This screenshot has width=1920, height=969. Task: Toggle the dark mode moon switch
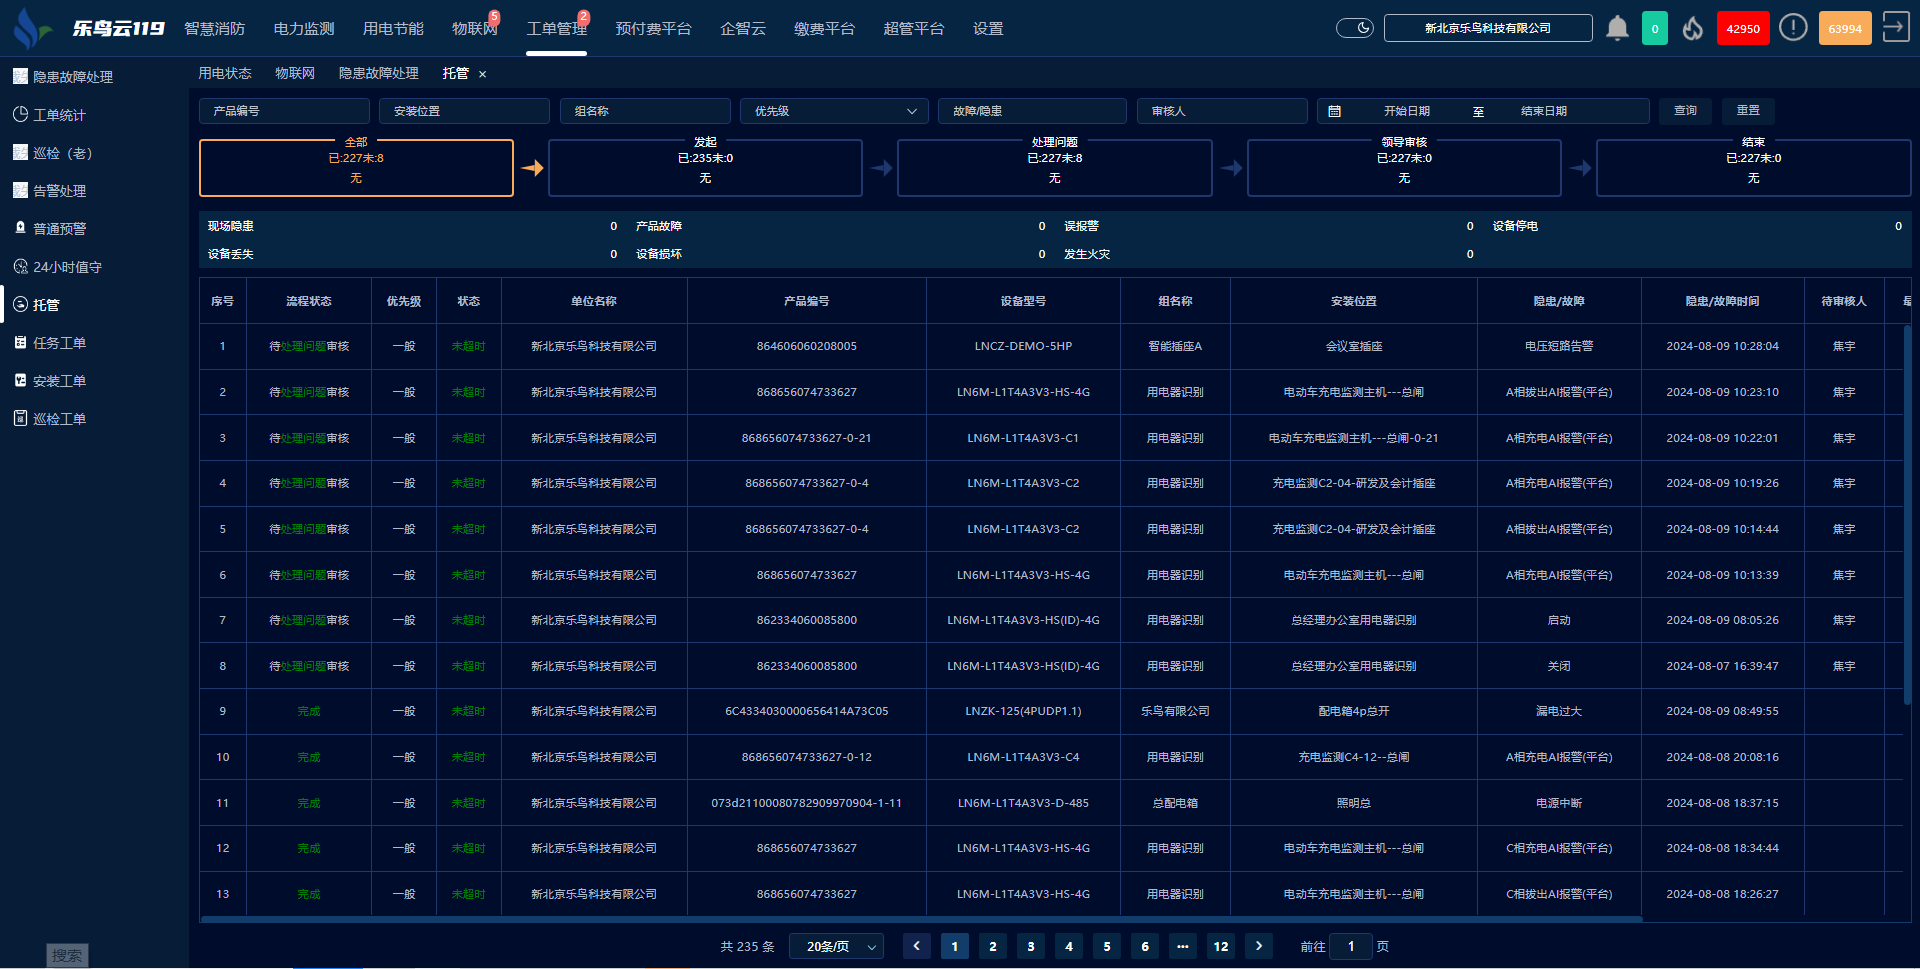click(1355, 28)
